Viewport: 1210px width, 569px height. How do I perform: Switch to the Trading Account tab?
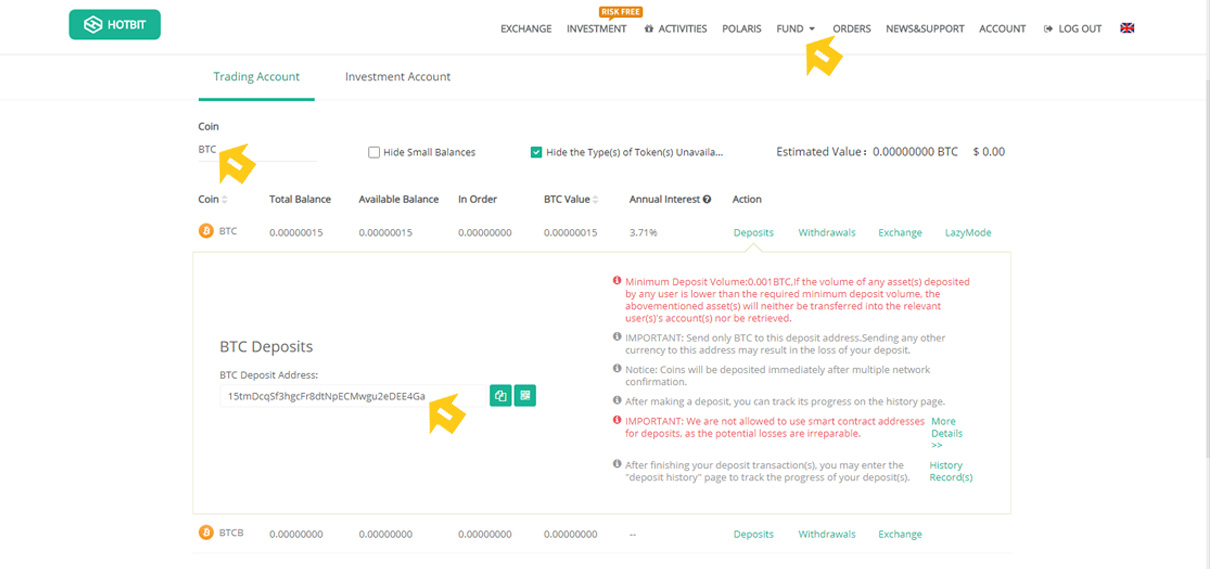pos(256,76)
